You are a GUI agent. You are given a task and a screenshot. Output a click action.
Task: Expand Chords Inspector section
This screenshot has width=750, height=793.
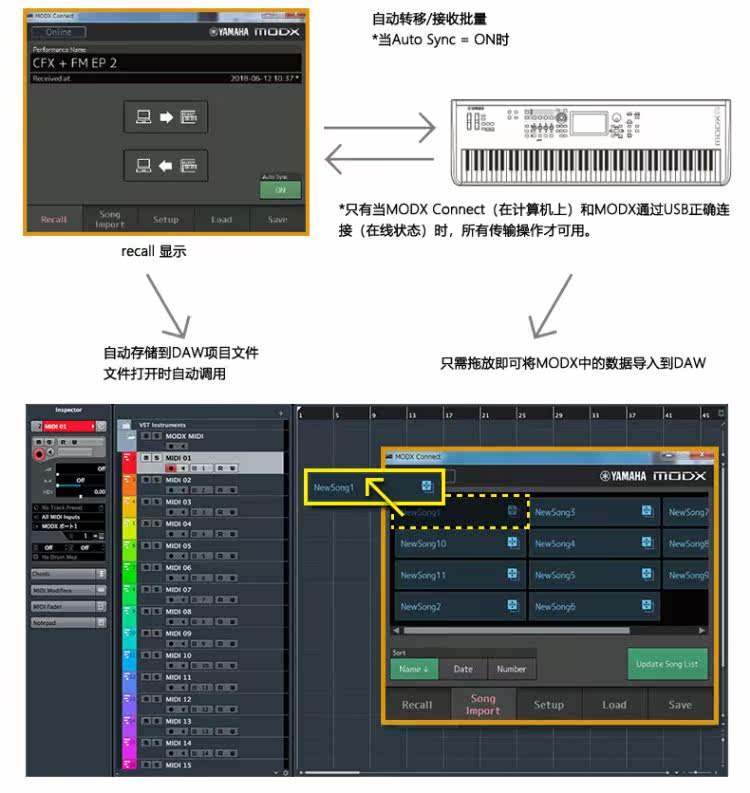tap(68, 574)
